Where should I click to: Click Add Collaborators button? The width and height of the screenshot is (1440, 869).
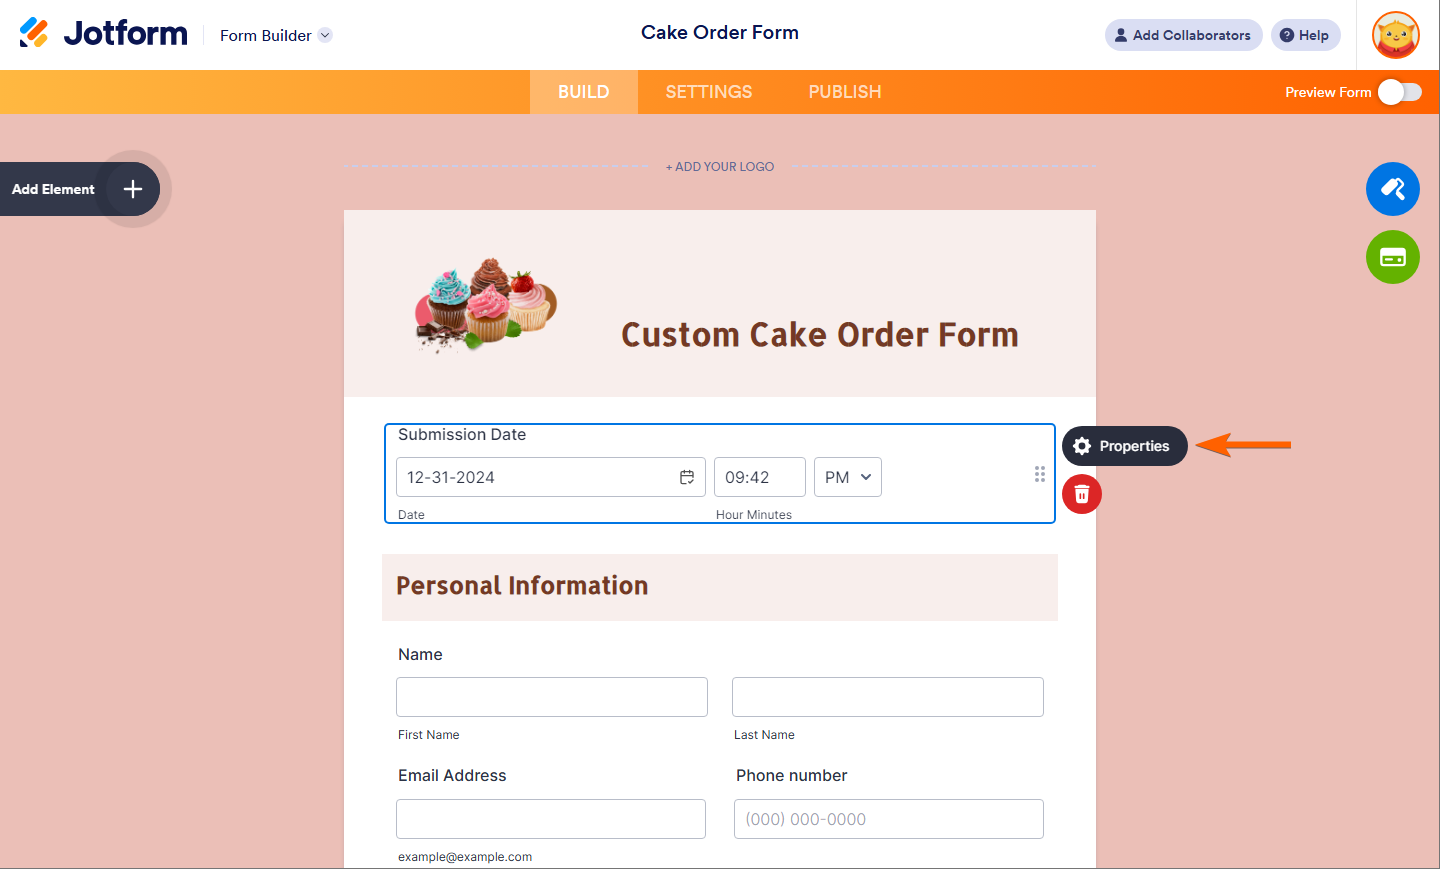[1183, 35]
